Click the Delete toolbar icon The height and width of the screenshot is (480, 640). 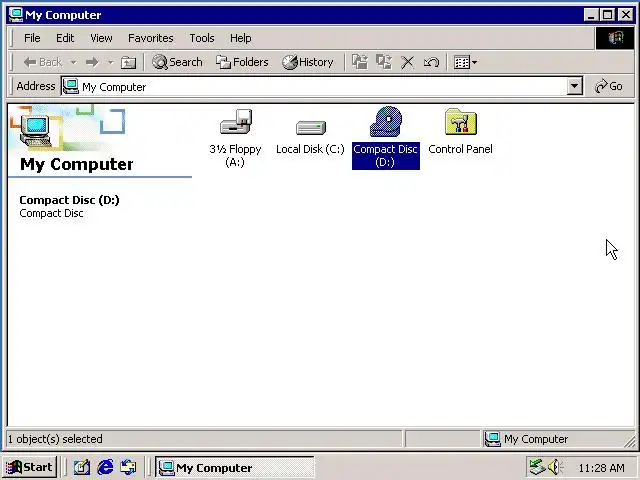[407, 62]
